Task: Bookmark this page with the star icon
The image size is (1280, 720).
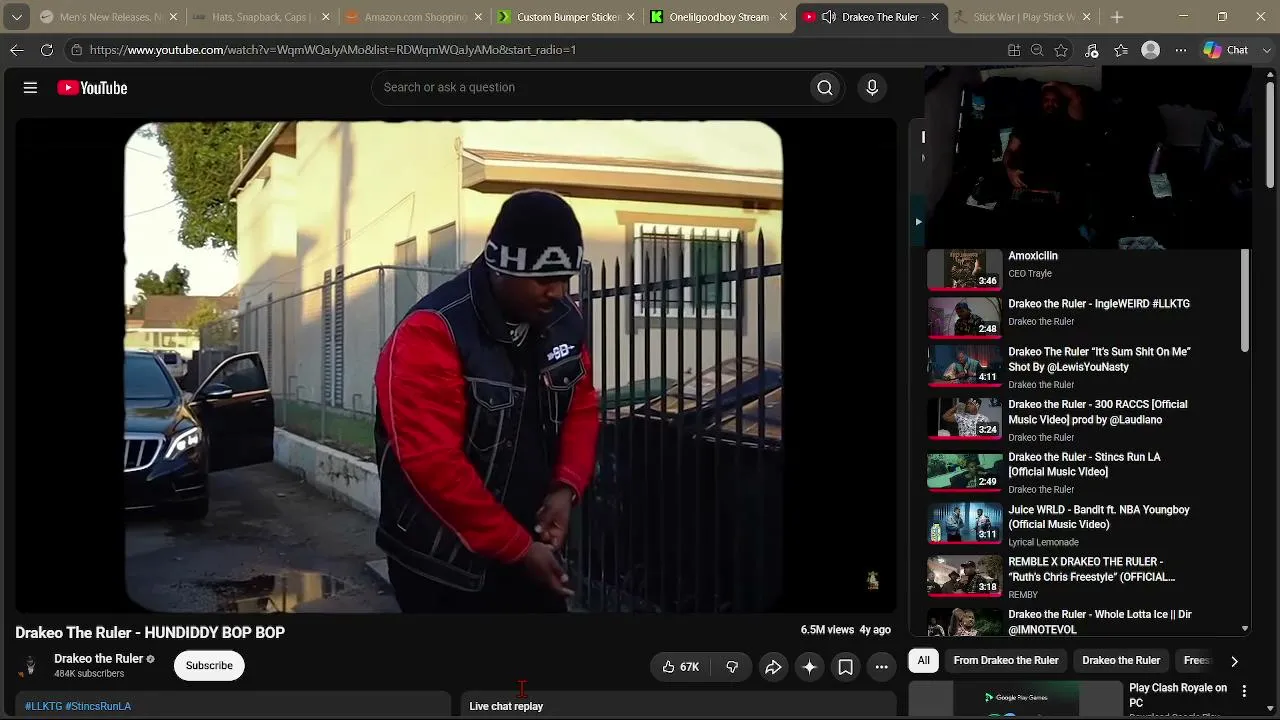Action: click(x=1061, y=50)
